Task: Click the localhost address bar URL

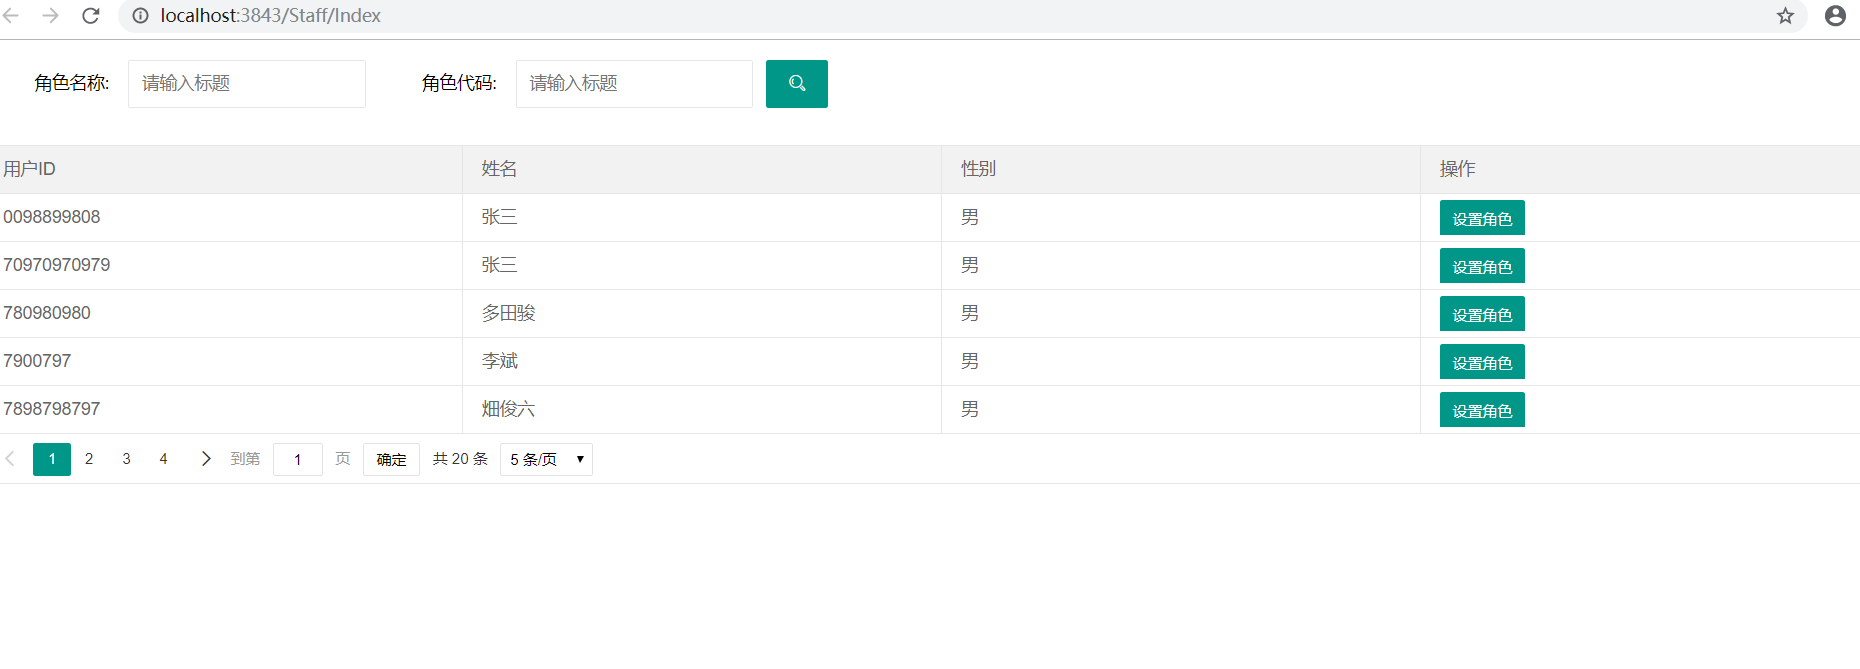Action: click(270, 16)
